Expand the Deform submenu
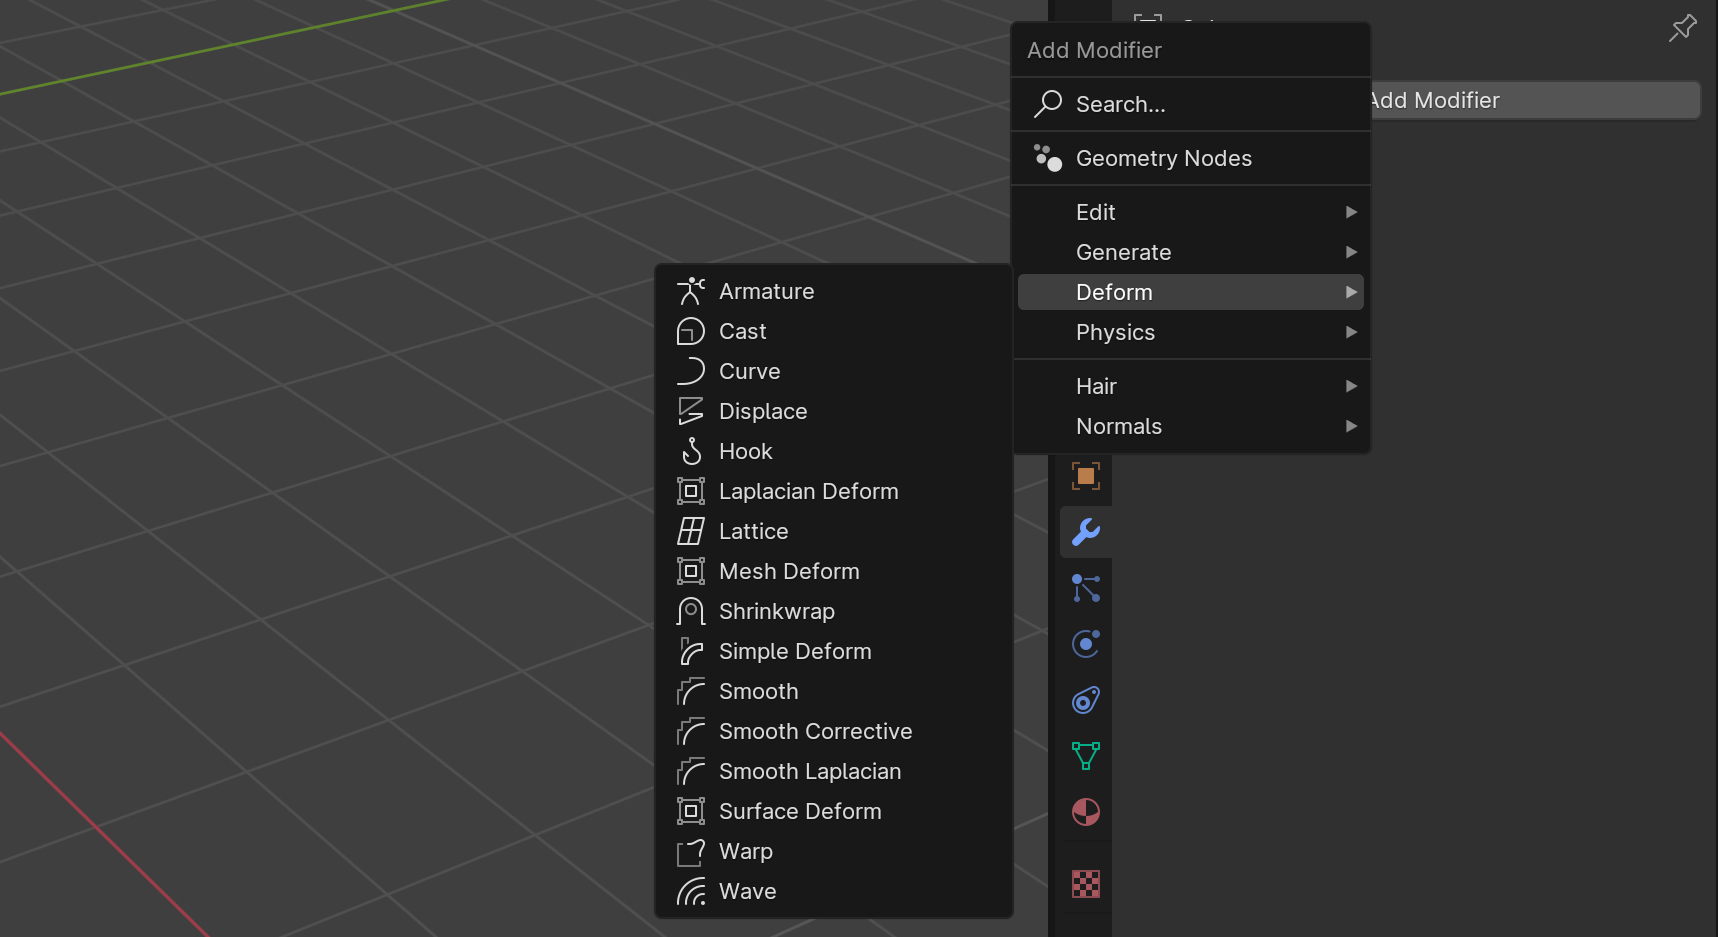The height and width of the screenshot is (937, 1718). pyautogui.click(x=1191, y=292)
